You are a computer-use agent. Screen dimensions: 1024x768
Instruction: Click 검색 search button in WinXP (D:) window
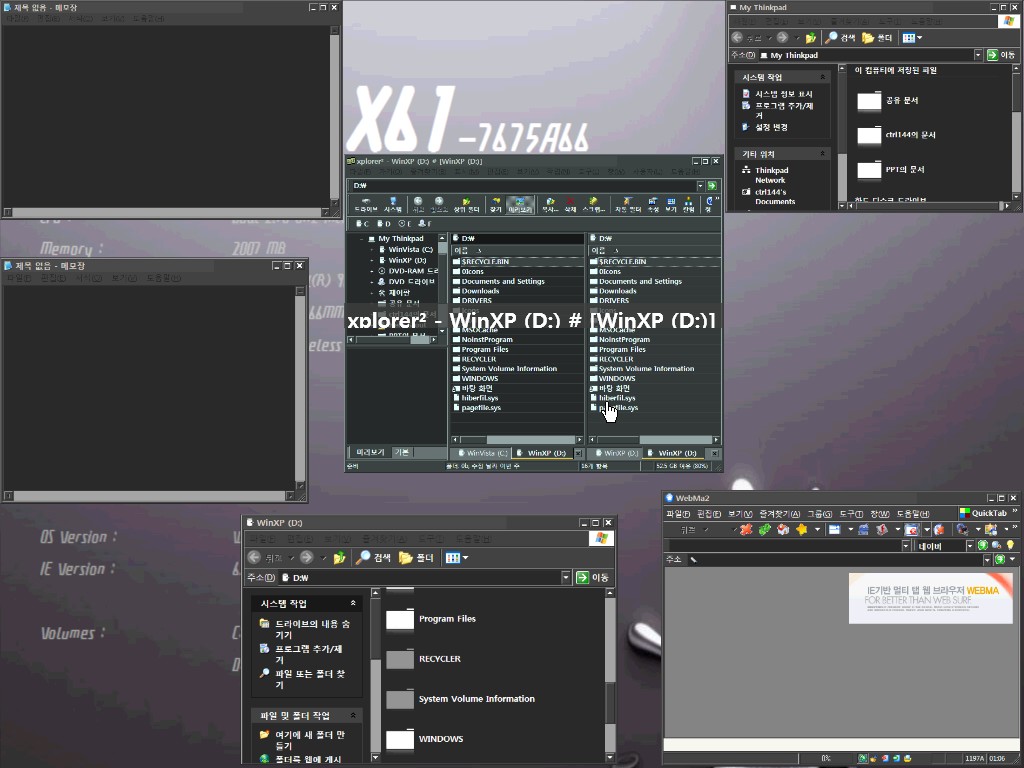tap(374, 558)
